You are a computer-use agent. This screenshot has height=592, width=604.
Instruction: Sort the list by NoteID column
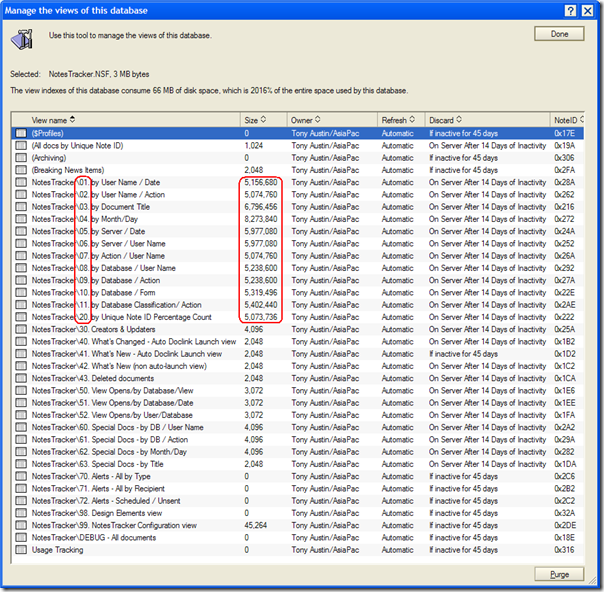click(569, 120)
